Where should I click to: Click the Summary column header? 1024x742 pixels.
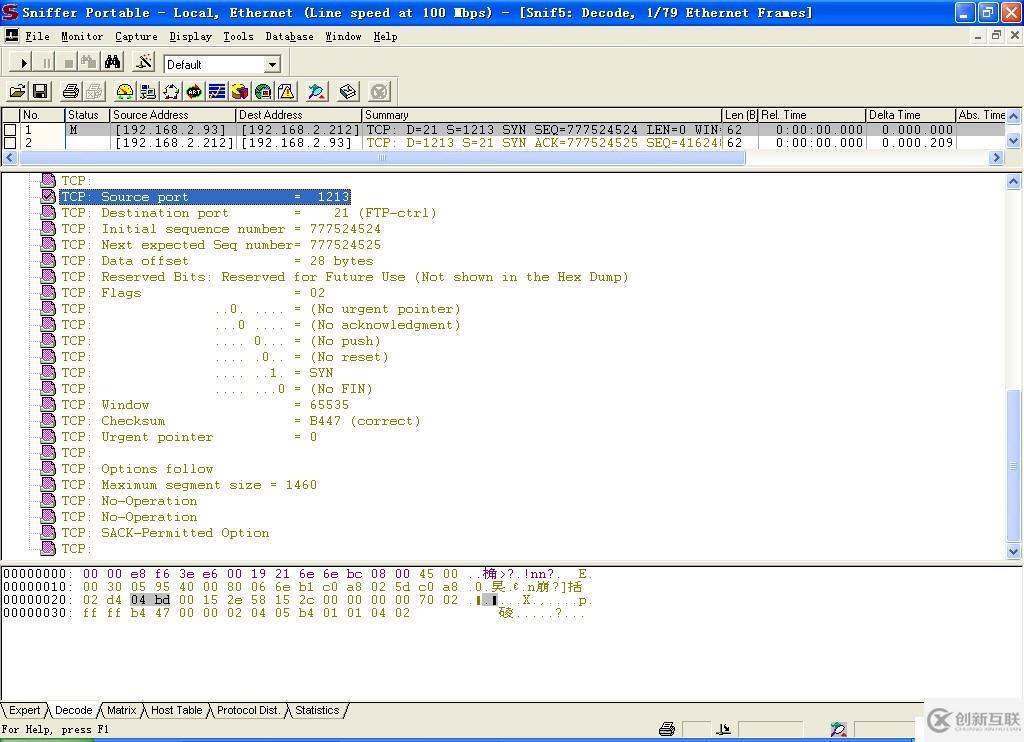(x=541, y=115)
